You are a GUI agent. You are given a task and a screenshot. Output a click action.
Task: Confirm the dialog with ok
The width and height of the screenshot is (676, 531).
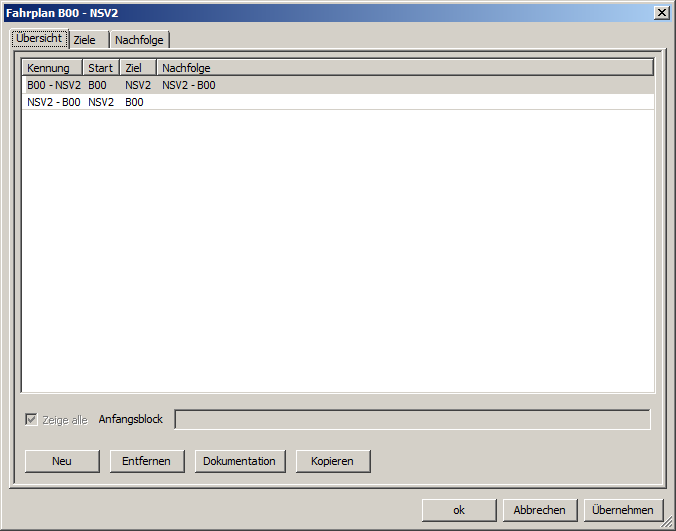[459, 510]
